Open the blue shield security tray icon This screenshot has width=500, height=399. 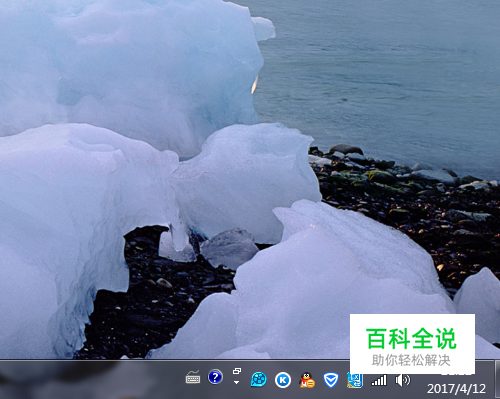click(x=331, y=380)
